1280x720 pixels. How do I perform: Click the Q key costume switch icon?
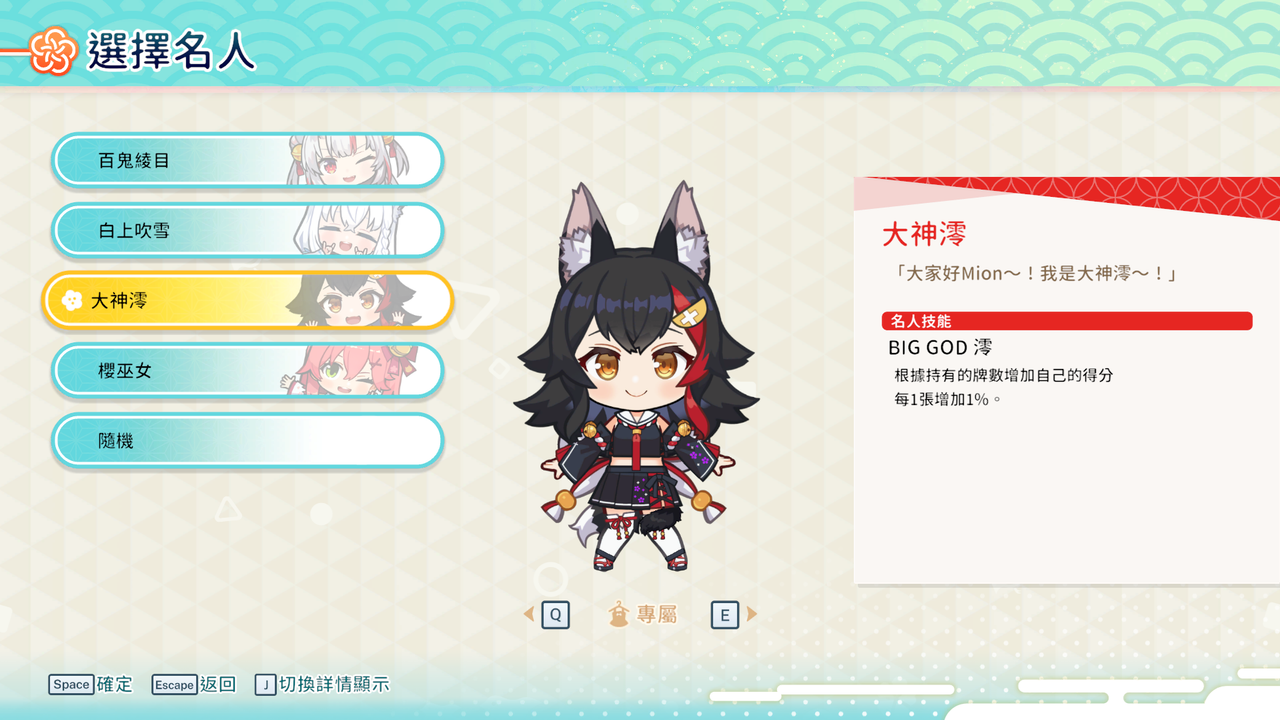point(555,614)
